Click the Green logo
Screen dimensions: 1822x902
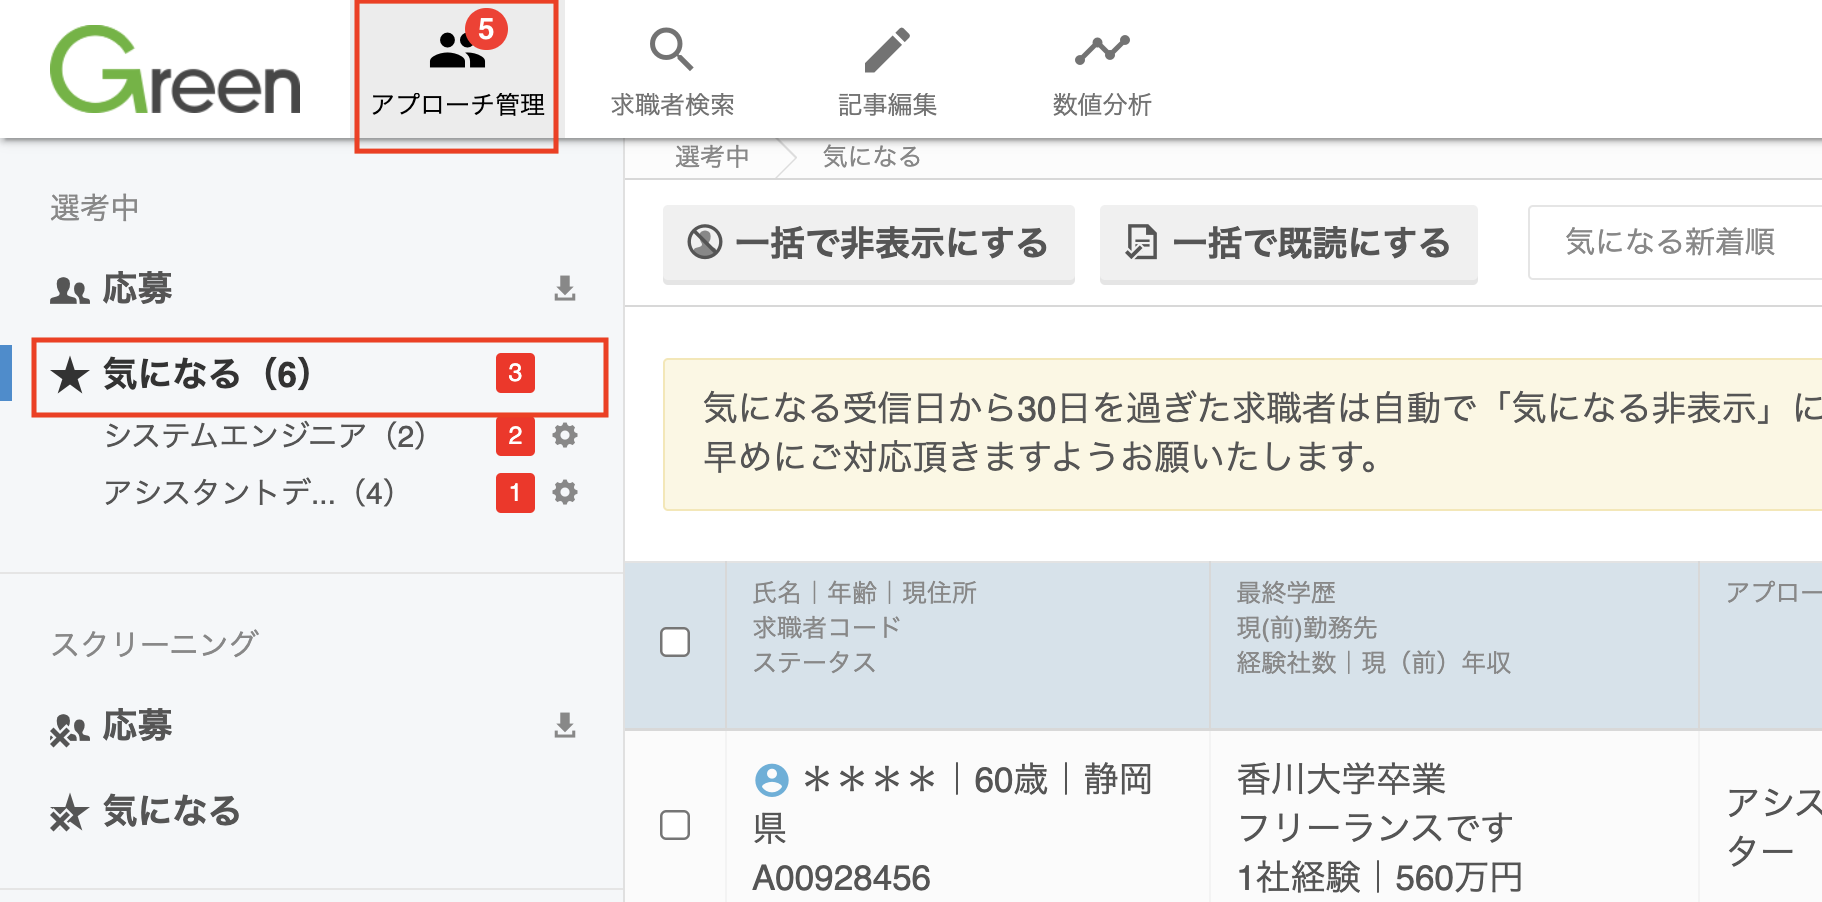tap(176, 70)
